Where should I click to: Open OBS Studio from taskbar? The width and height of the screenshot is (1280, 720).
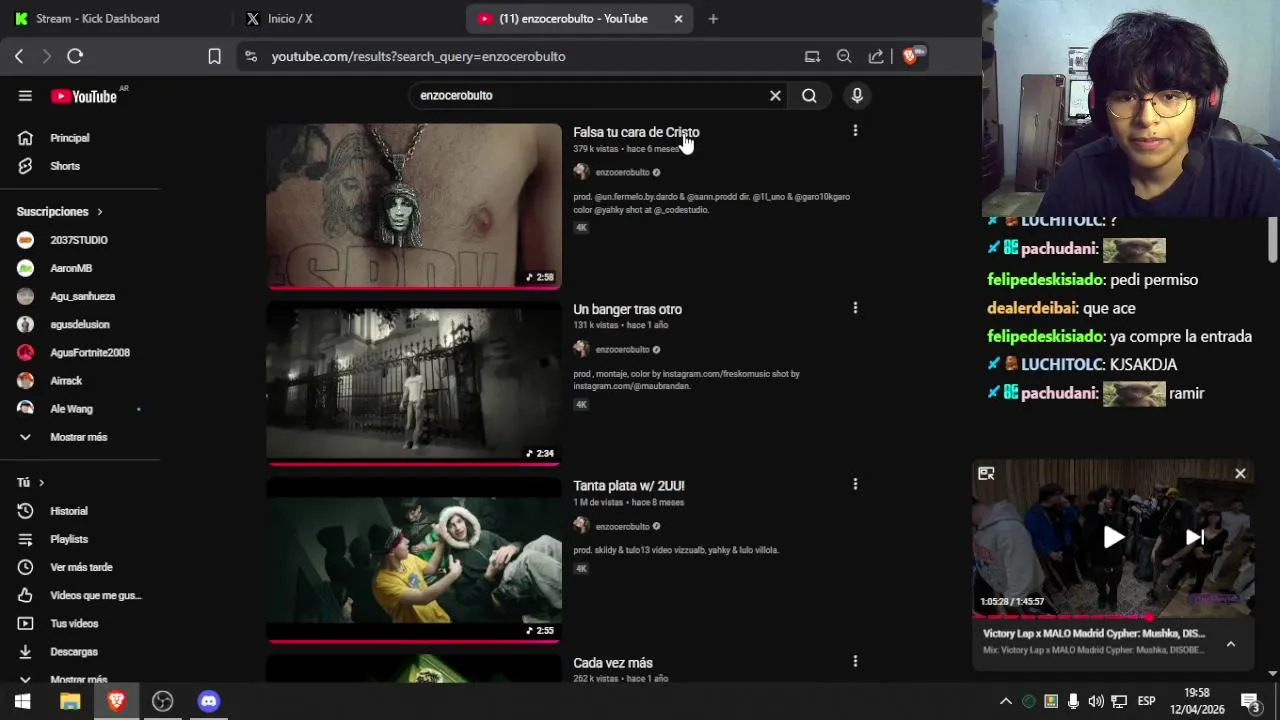(162, 701)
